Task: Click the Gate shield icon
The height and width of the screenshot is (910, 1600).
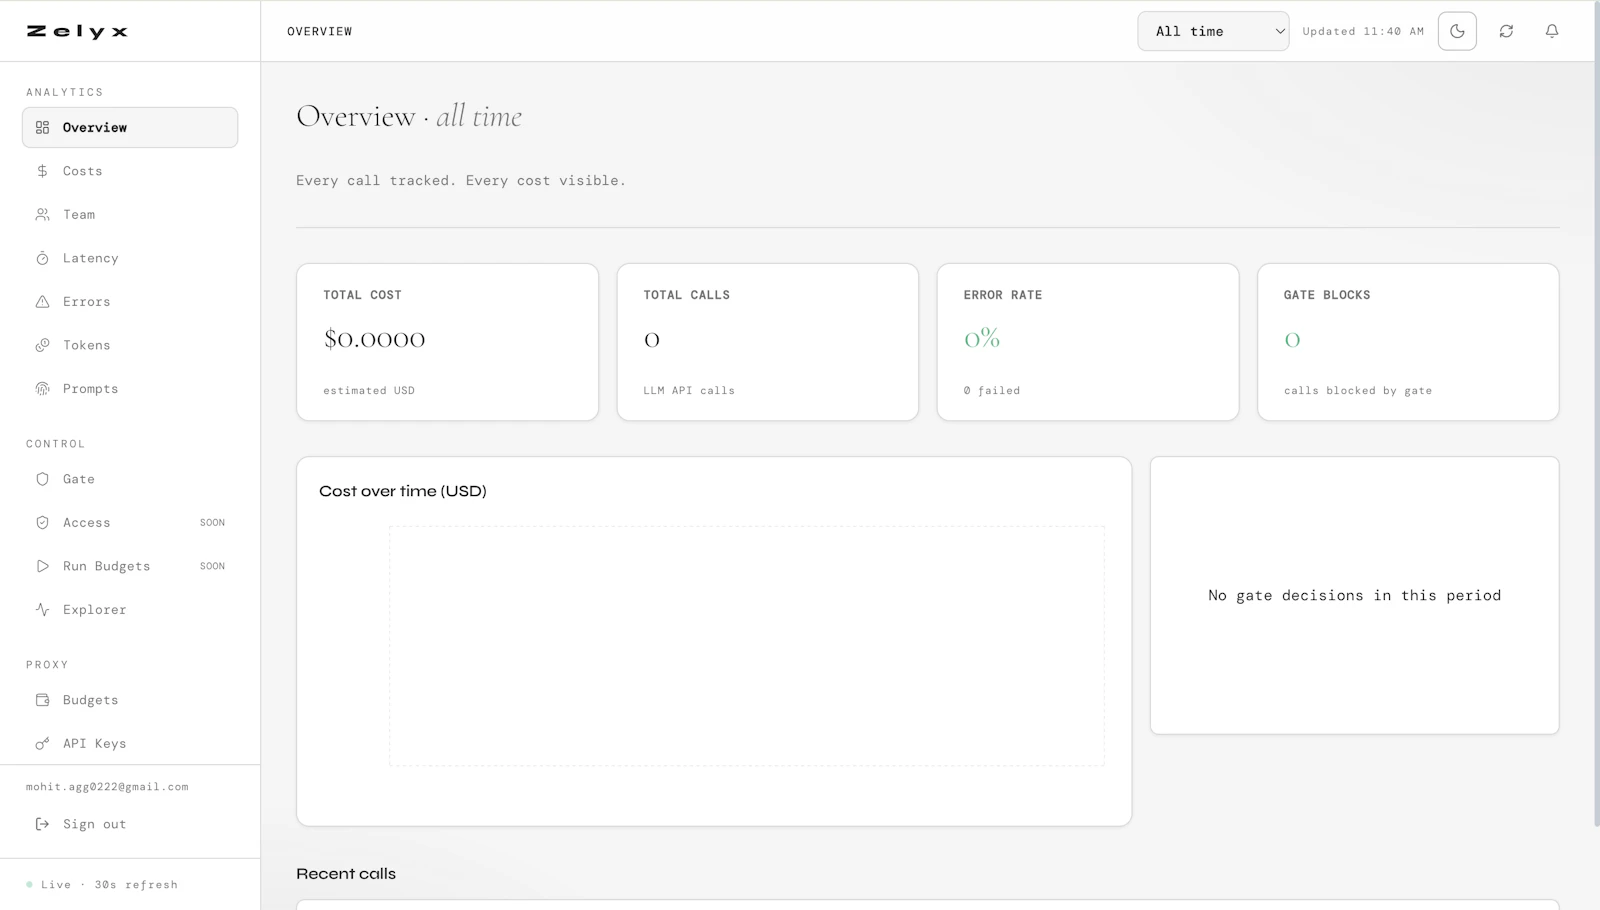Action: (x=42, y=479)
